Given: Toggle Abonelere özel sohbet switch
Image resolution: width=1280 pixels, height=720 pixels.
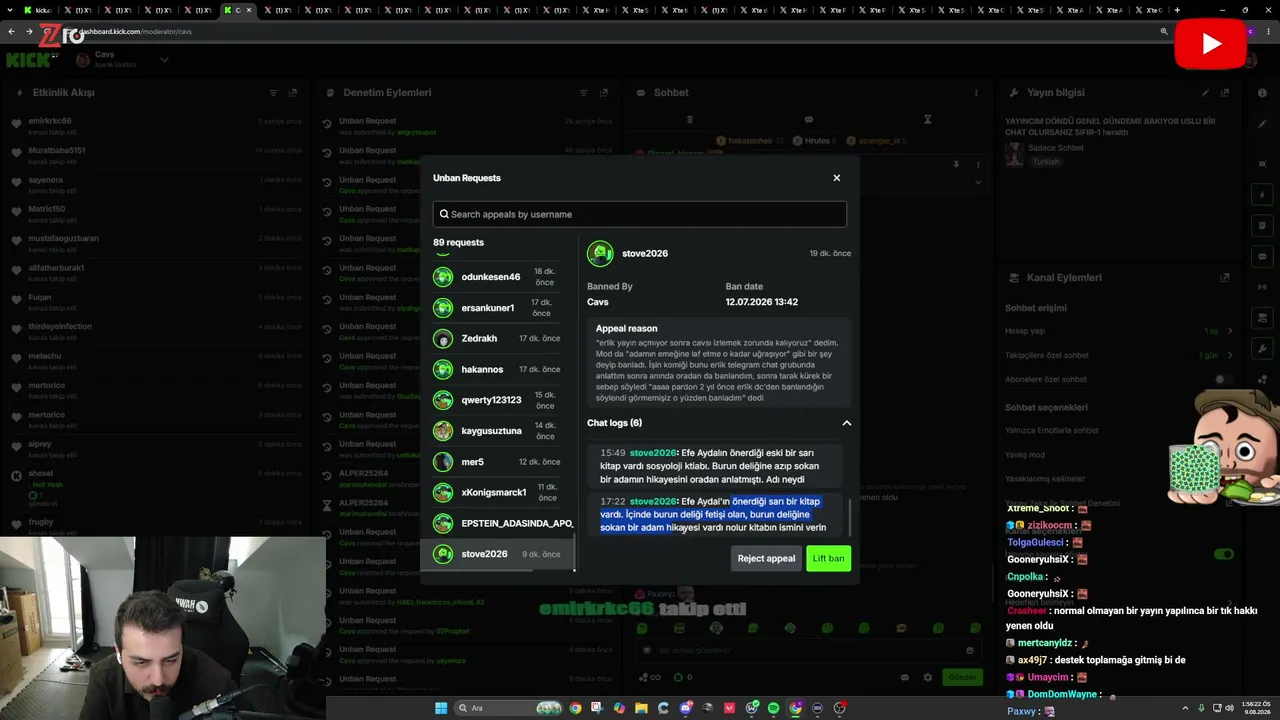Looking at the screenshot, I should (x=1222, y=380).
